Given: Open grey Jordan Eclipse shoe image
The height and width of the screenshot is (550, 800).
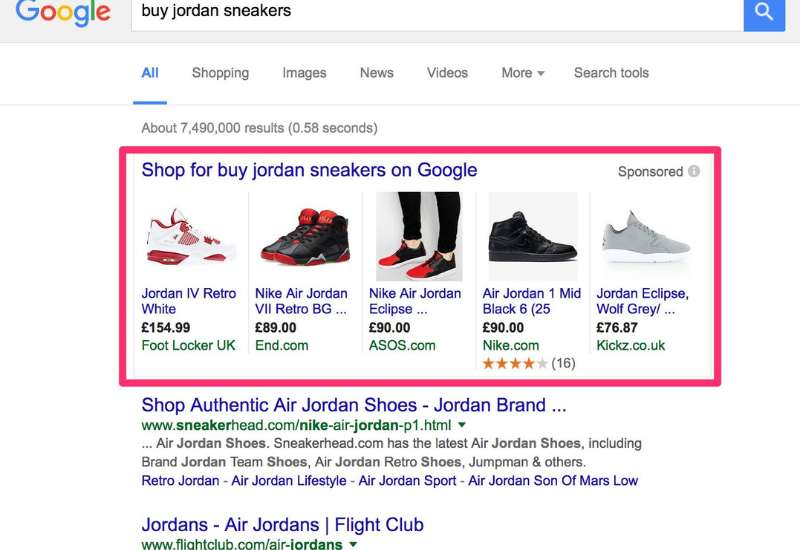Looking at the screenshot, I should click(646, 237).
